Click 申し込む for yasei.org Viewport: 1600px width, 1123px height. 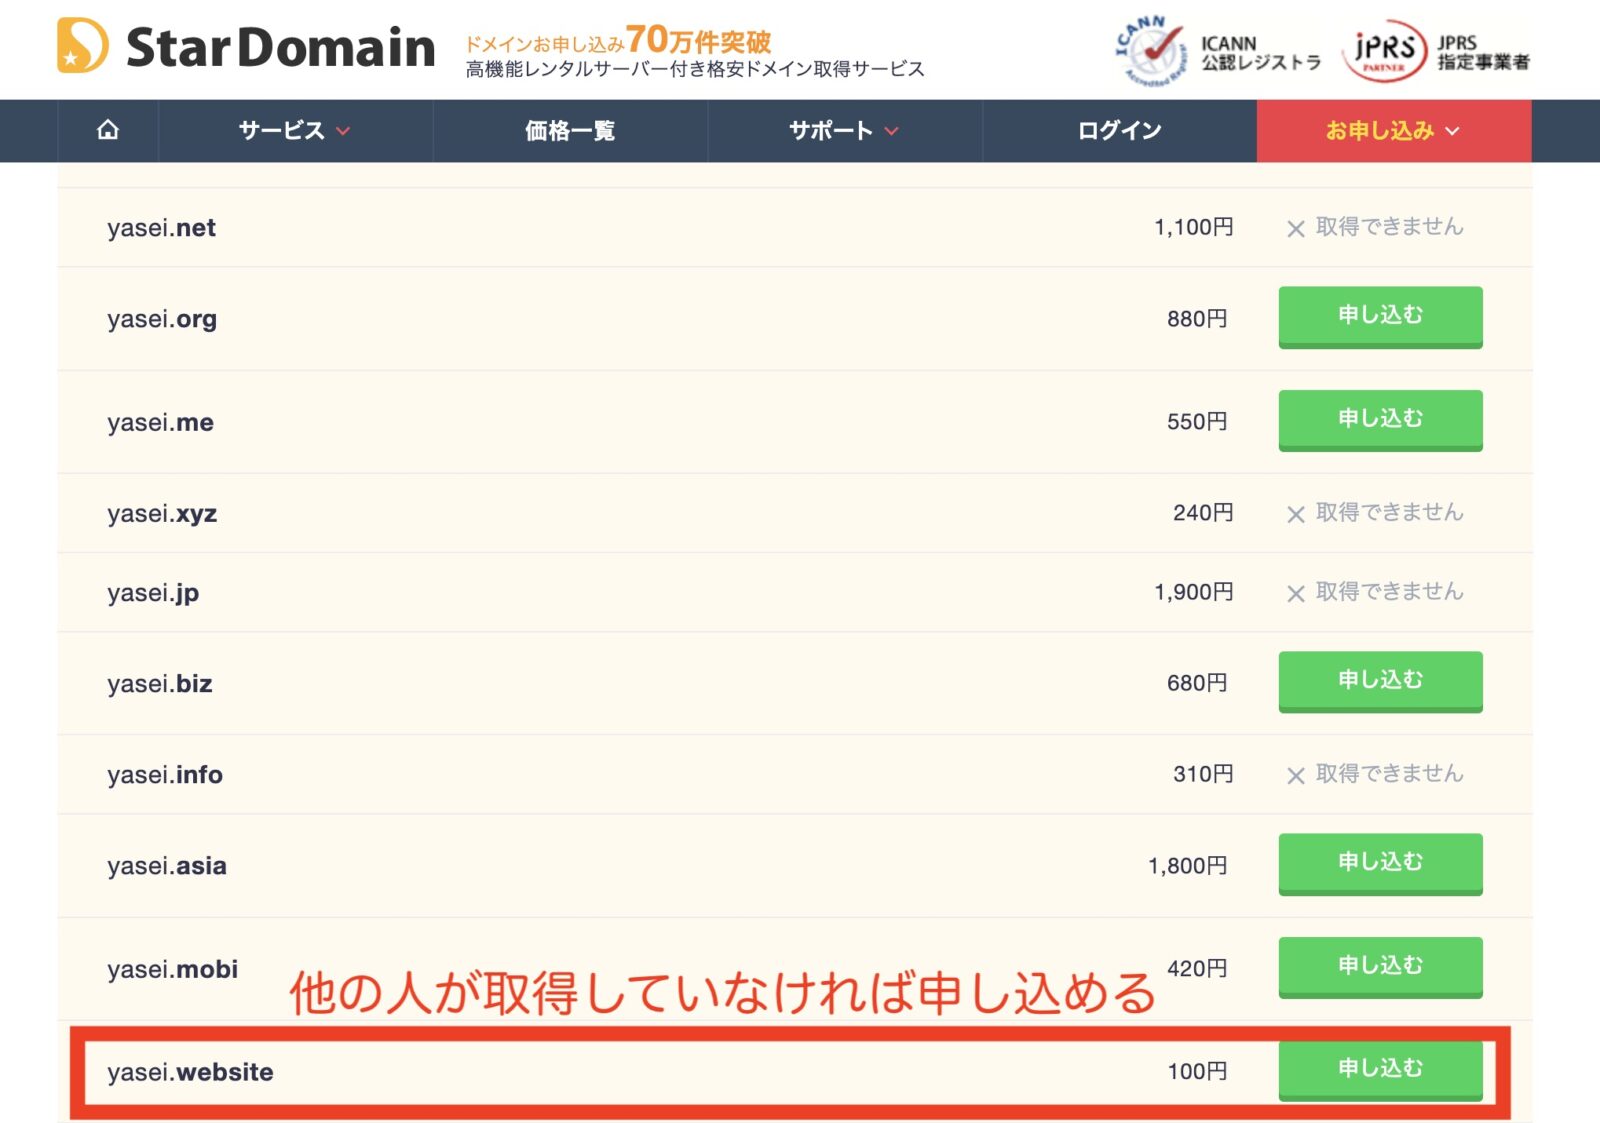1380,317
